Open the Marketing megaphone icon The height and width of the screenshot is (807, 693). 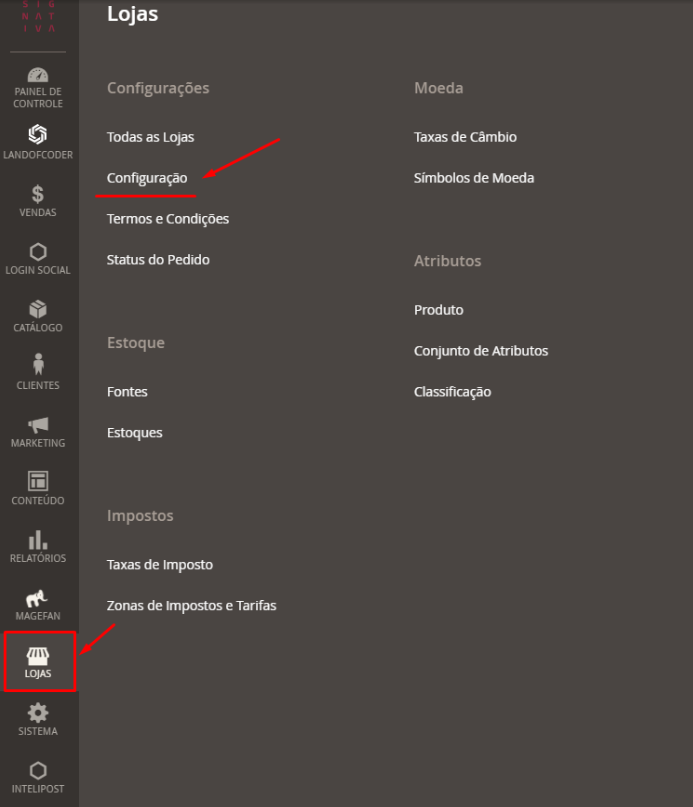[38, 424]
